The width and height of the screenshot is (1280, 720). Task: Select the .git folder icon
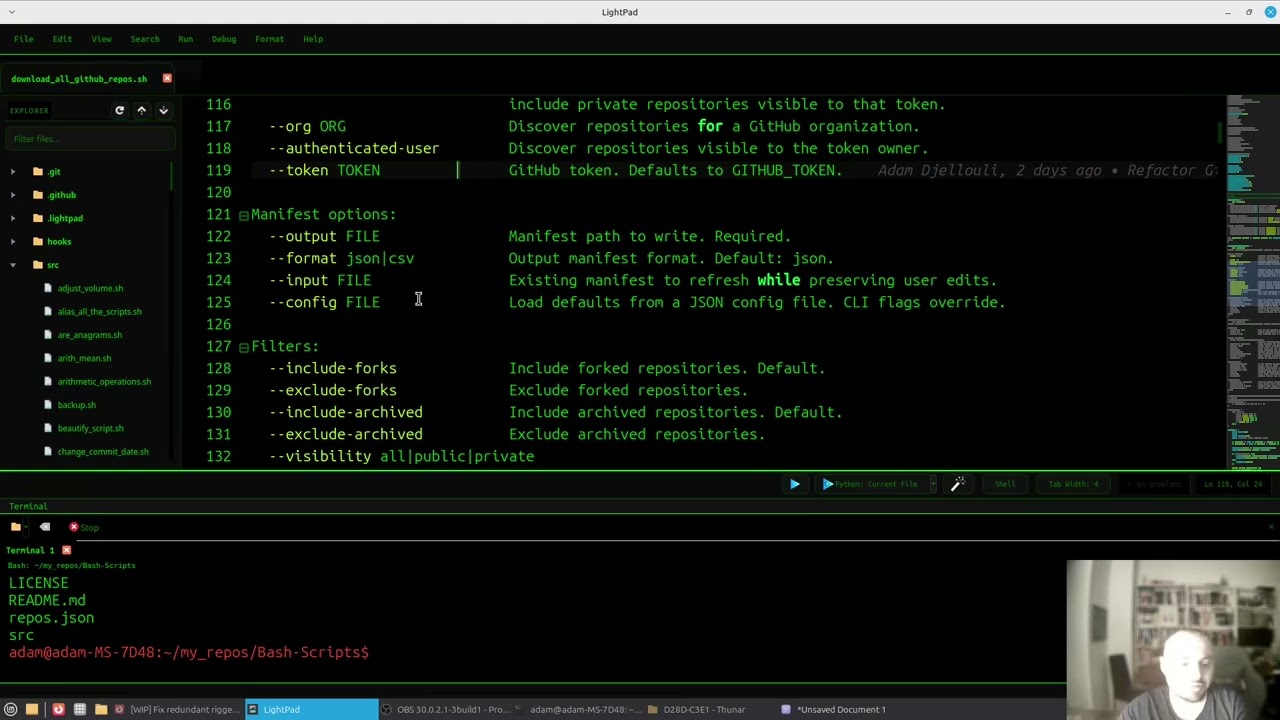38,172
